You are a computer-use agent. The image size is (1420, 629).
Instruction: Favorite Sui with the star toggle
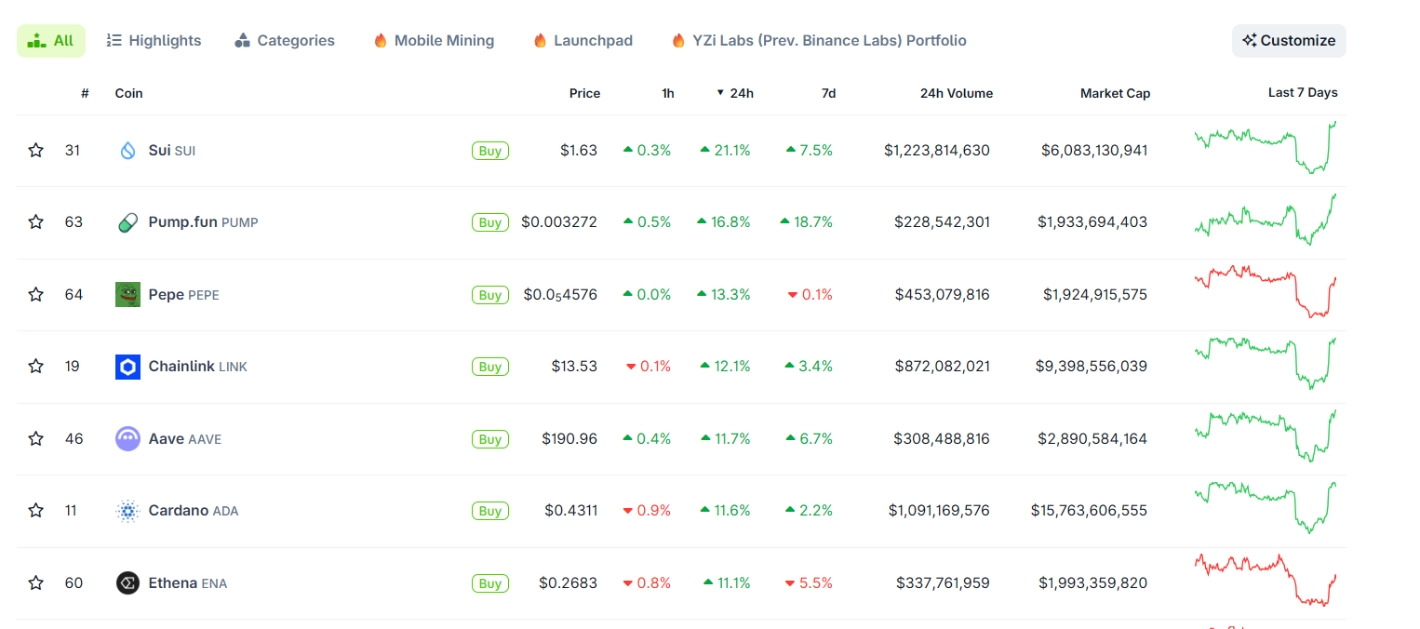pyautogui.click(x=36, y=151)
